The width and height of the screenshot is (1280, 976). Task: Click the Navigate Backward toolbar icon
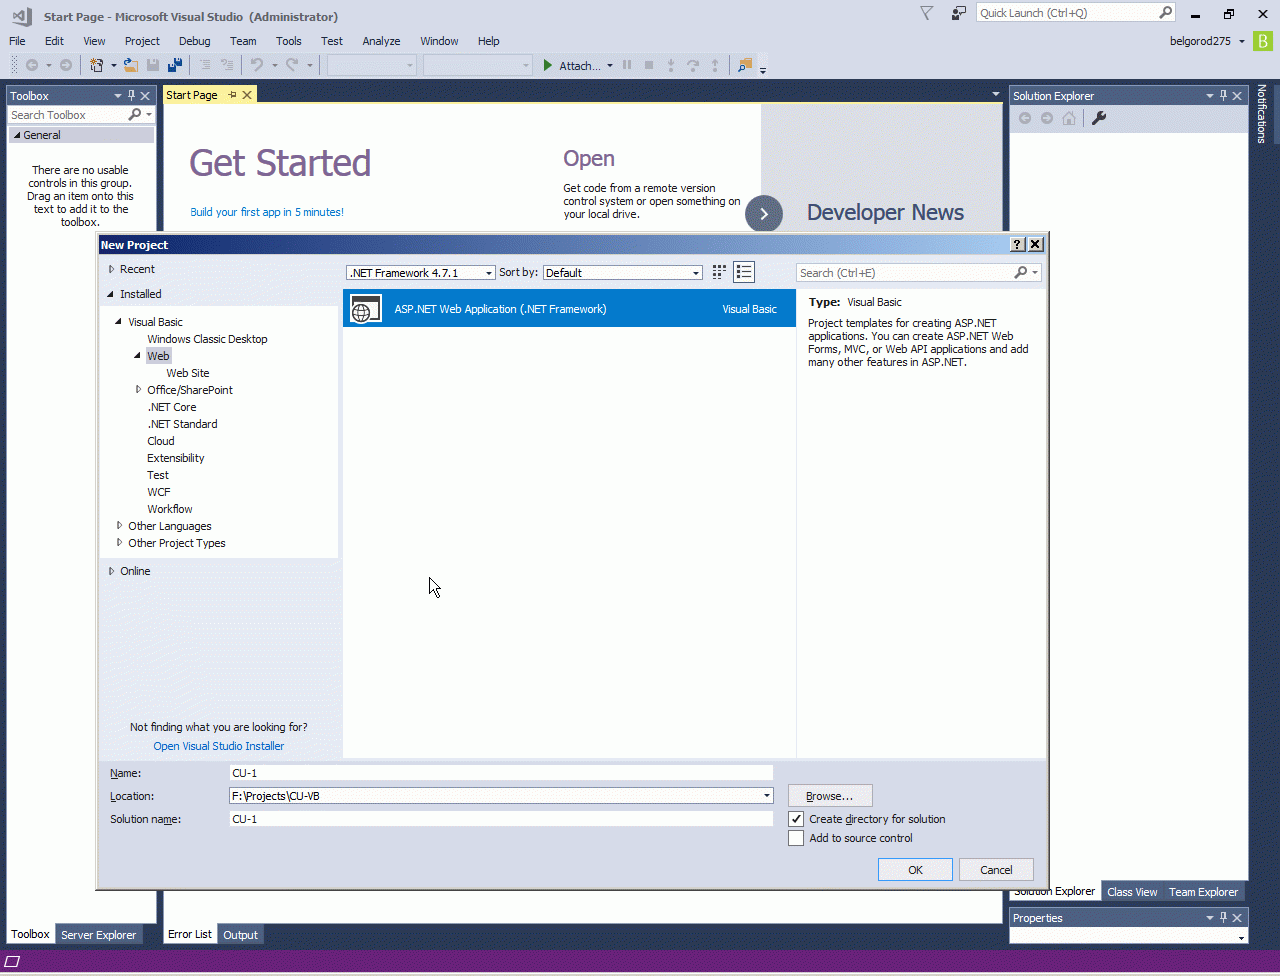click(32, 66)
